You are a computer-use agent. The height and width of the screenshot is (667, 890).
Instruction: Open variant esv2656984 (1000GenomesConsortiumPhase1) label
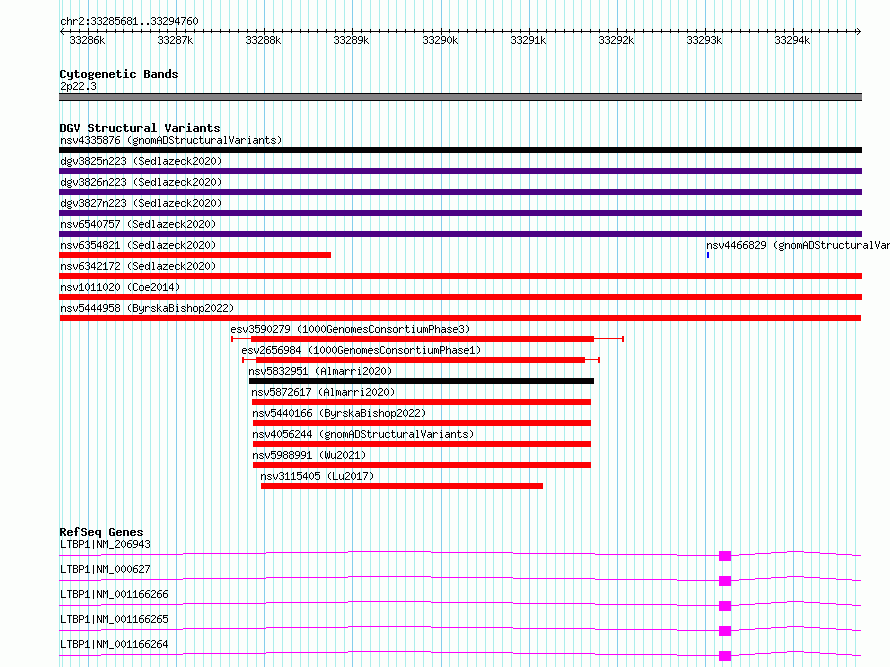[361, 350]
